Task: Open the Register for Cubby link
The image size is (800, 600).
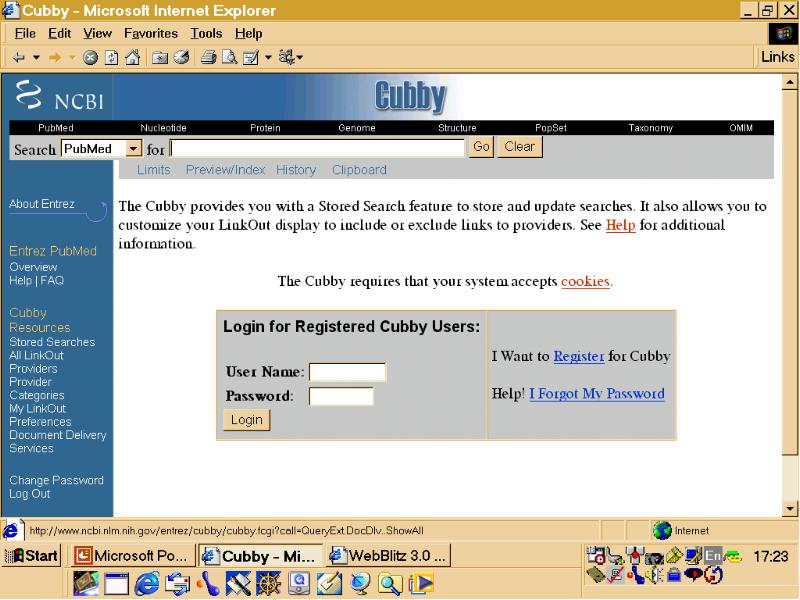Action: (579, 356)
